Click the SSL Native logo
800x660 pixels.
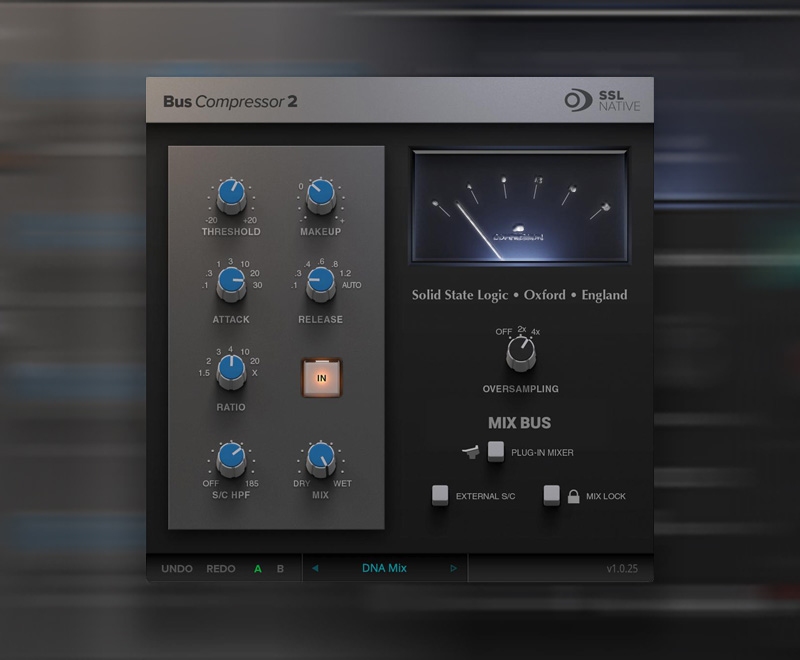(x=602, y=100)
